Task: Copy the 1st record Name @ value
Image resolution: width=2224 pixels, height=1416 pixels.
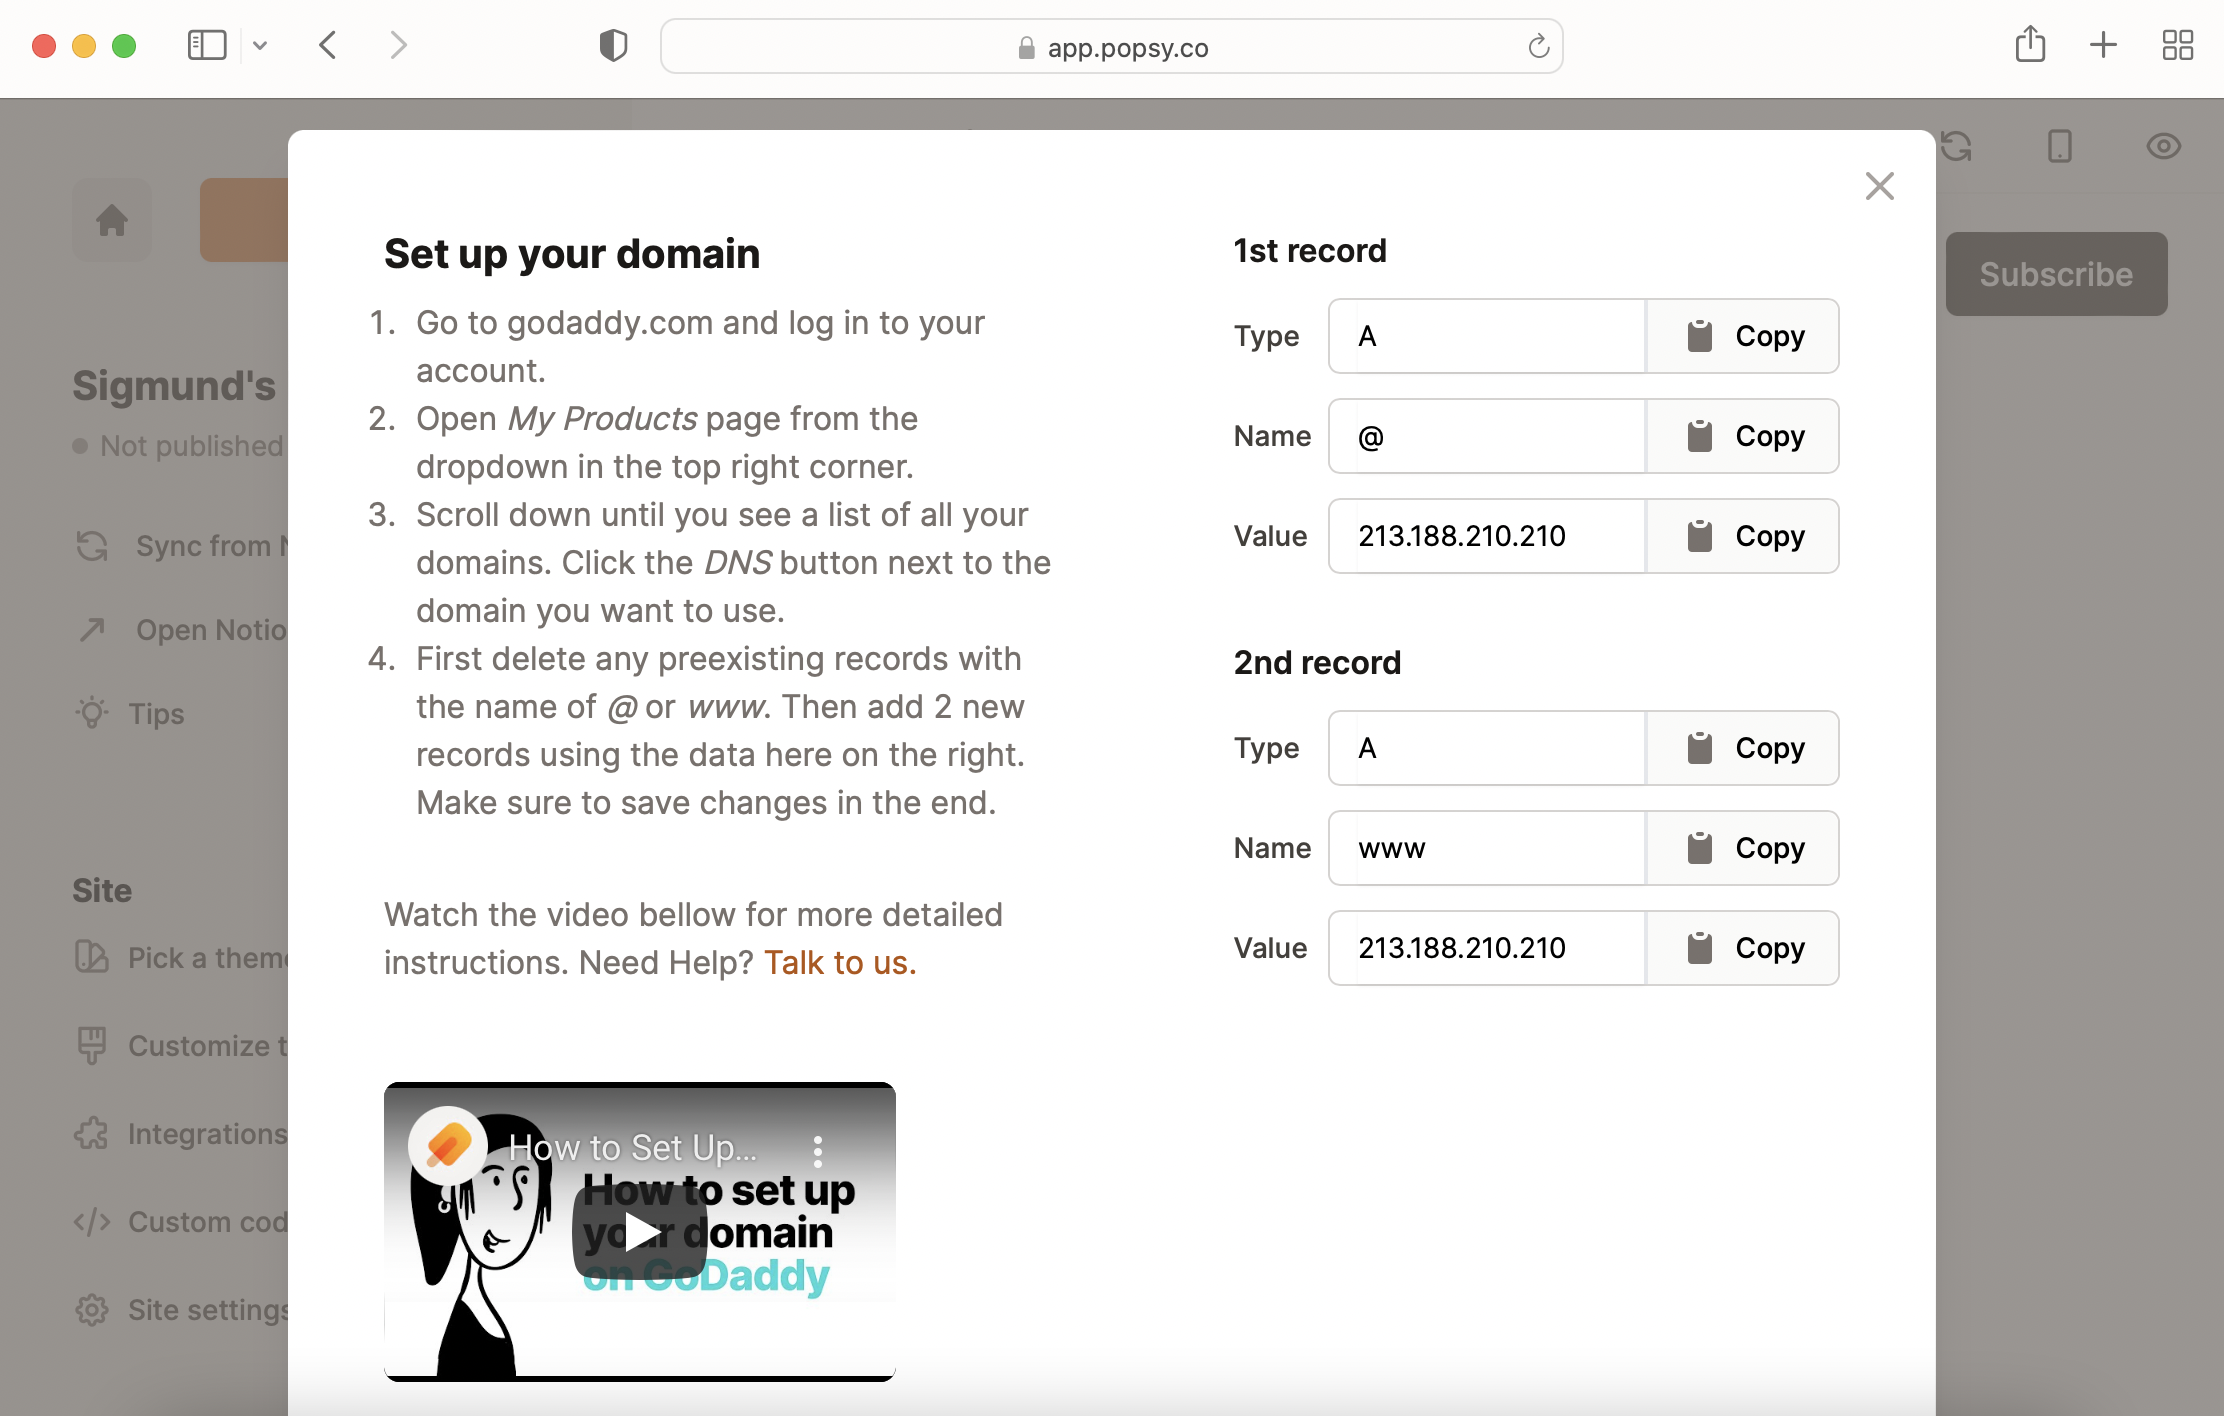Action: point(1743,436)
